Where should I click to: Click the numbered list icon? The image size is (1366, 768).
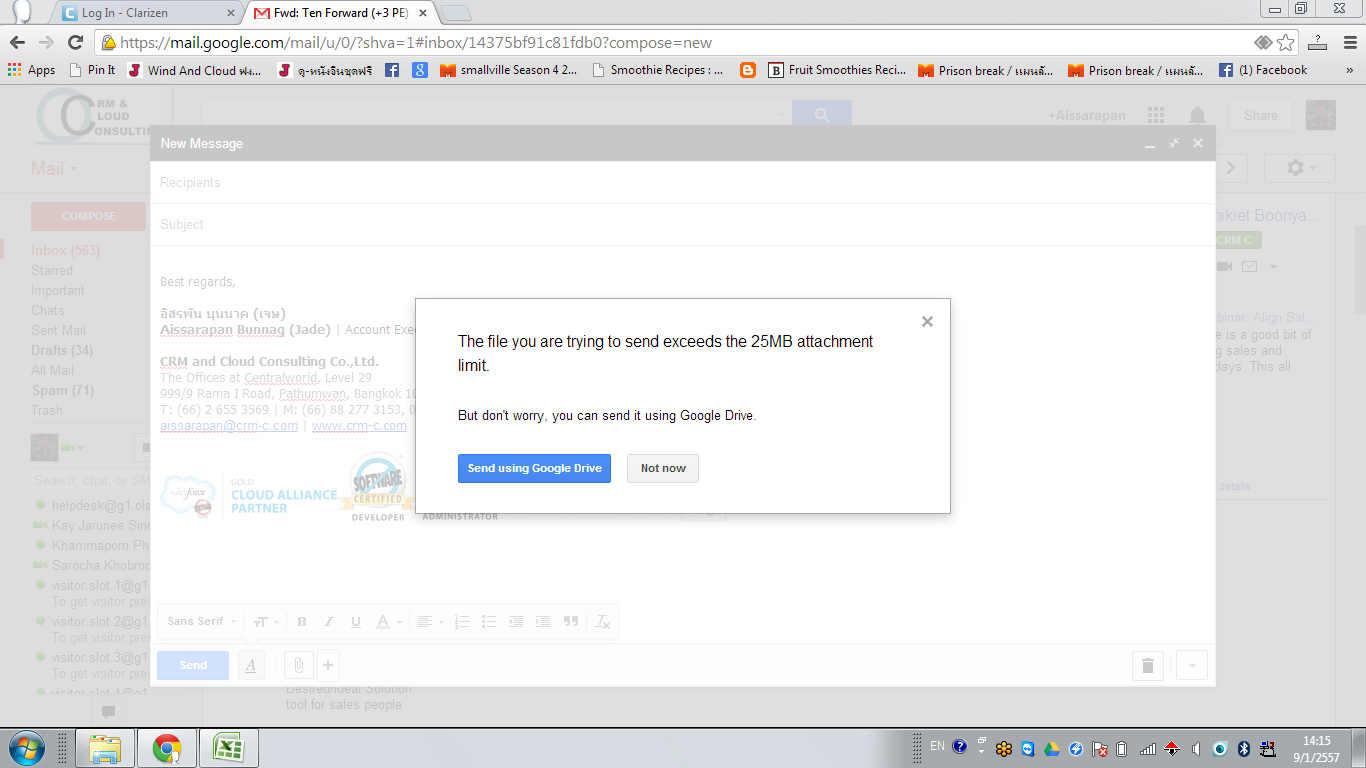point(461,621)
